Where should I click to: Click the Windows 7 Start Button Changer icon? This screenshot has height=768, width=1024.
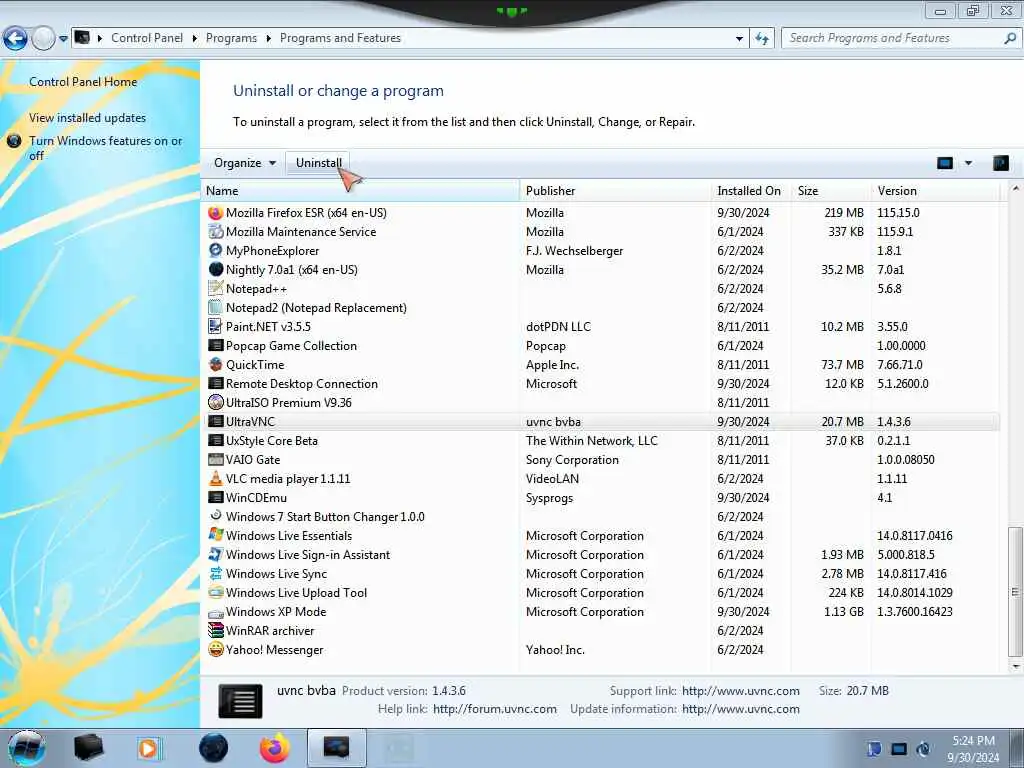(216, 515)
